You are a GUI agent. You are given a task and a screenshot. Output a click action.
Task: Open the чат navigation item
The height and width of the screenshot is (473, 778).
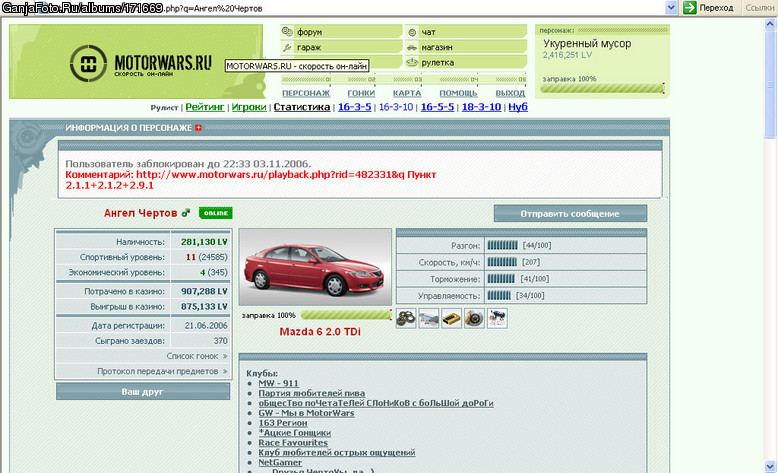click(x=466, y=32)
